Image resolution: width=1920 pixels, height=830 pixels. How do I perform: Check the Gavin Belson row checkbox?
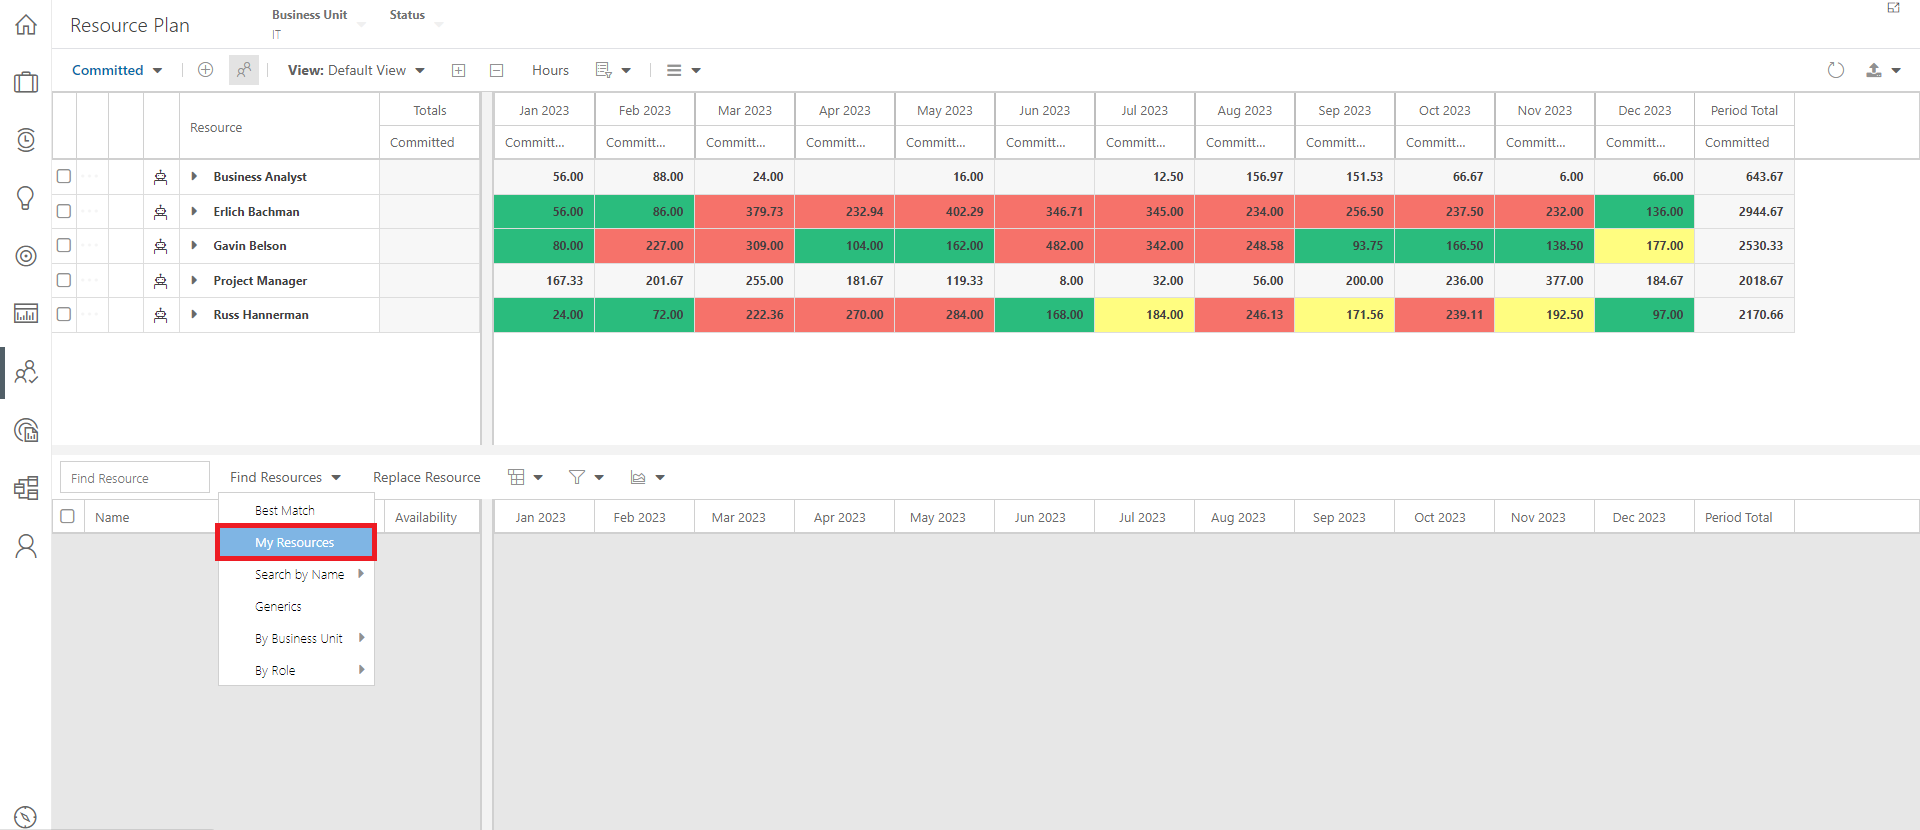tap(64, 245)
